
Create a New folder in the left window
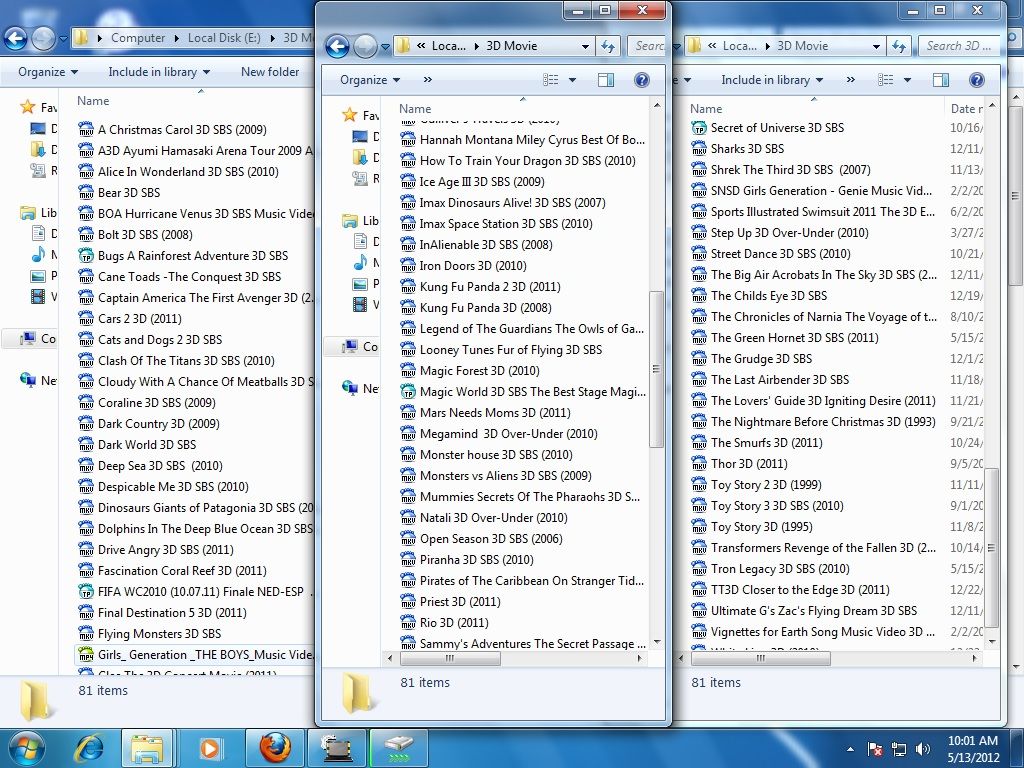pos(270,72)
